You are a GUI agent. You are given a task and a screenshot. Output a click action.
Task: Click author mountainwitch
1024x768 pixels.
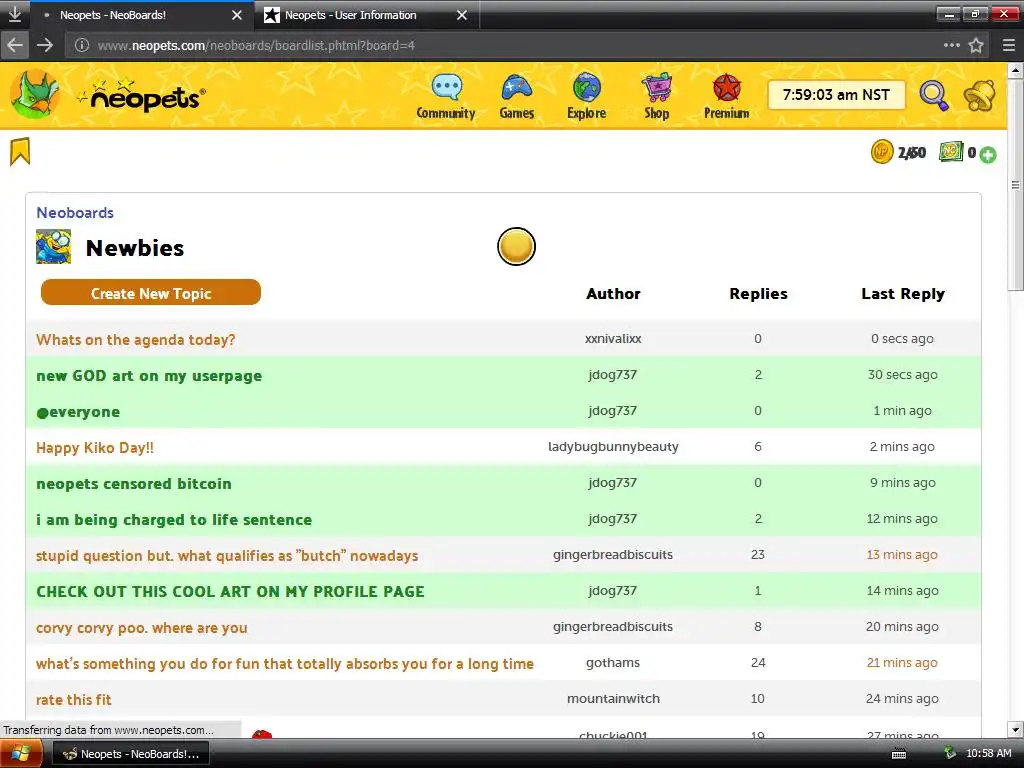pyautogui.click(x=613, y=698)
